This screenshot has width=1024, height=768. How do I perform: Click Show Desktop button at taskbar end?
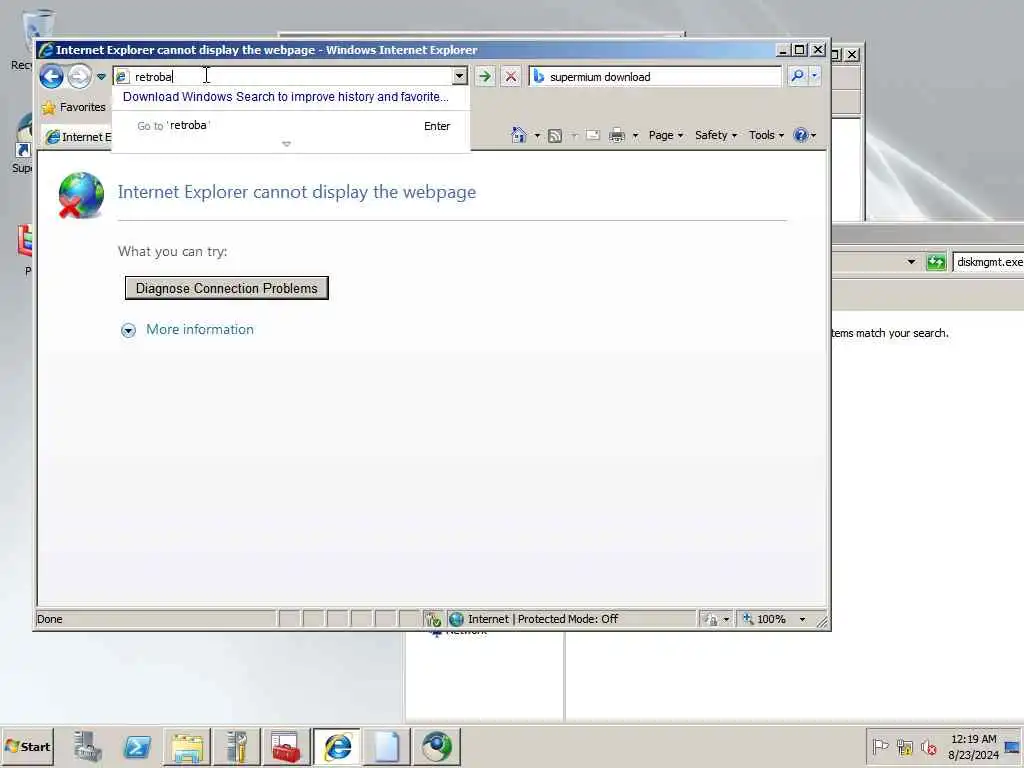pyautogui.click(x=1014, y=746)
